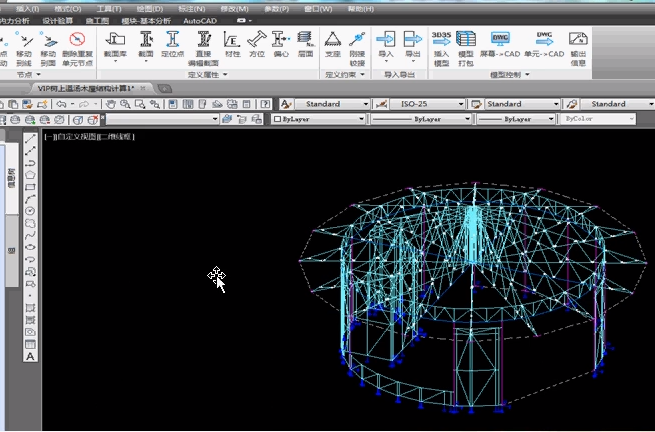This screenshot has width=655, height=432.
Task: Click the 截面 section tool
Action: click(146, 47)
